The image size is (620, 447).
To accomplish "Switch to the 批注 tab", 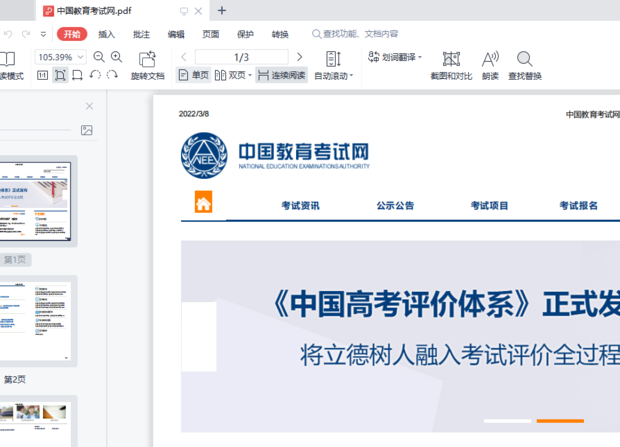I will (x=141, y=34).
